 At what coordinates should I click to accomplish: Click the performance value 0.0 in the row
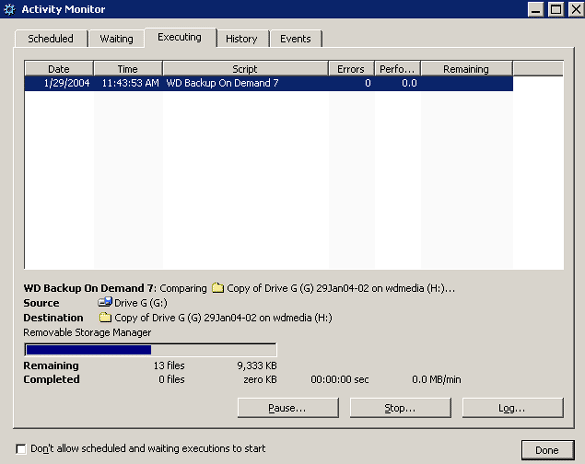409,83
